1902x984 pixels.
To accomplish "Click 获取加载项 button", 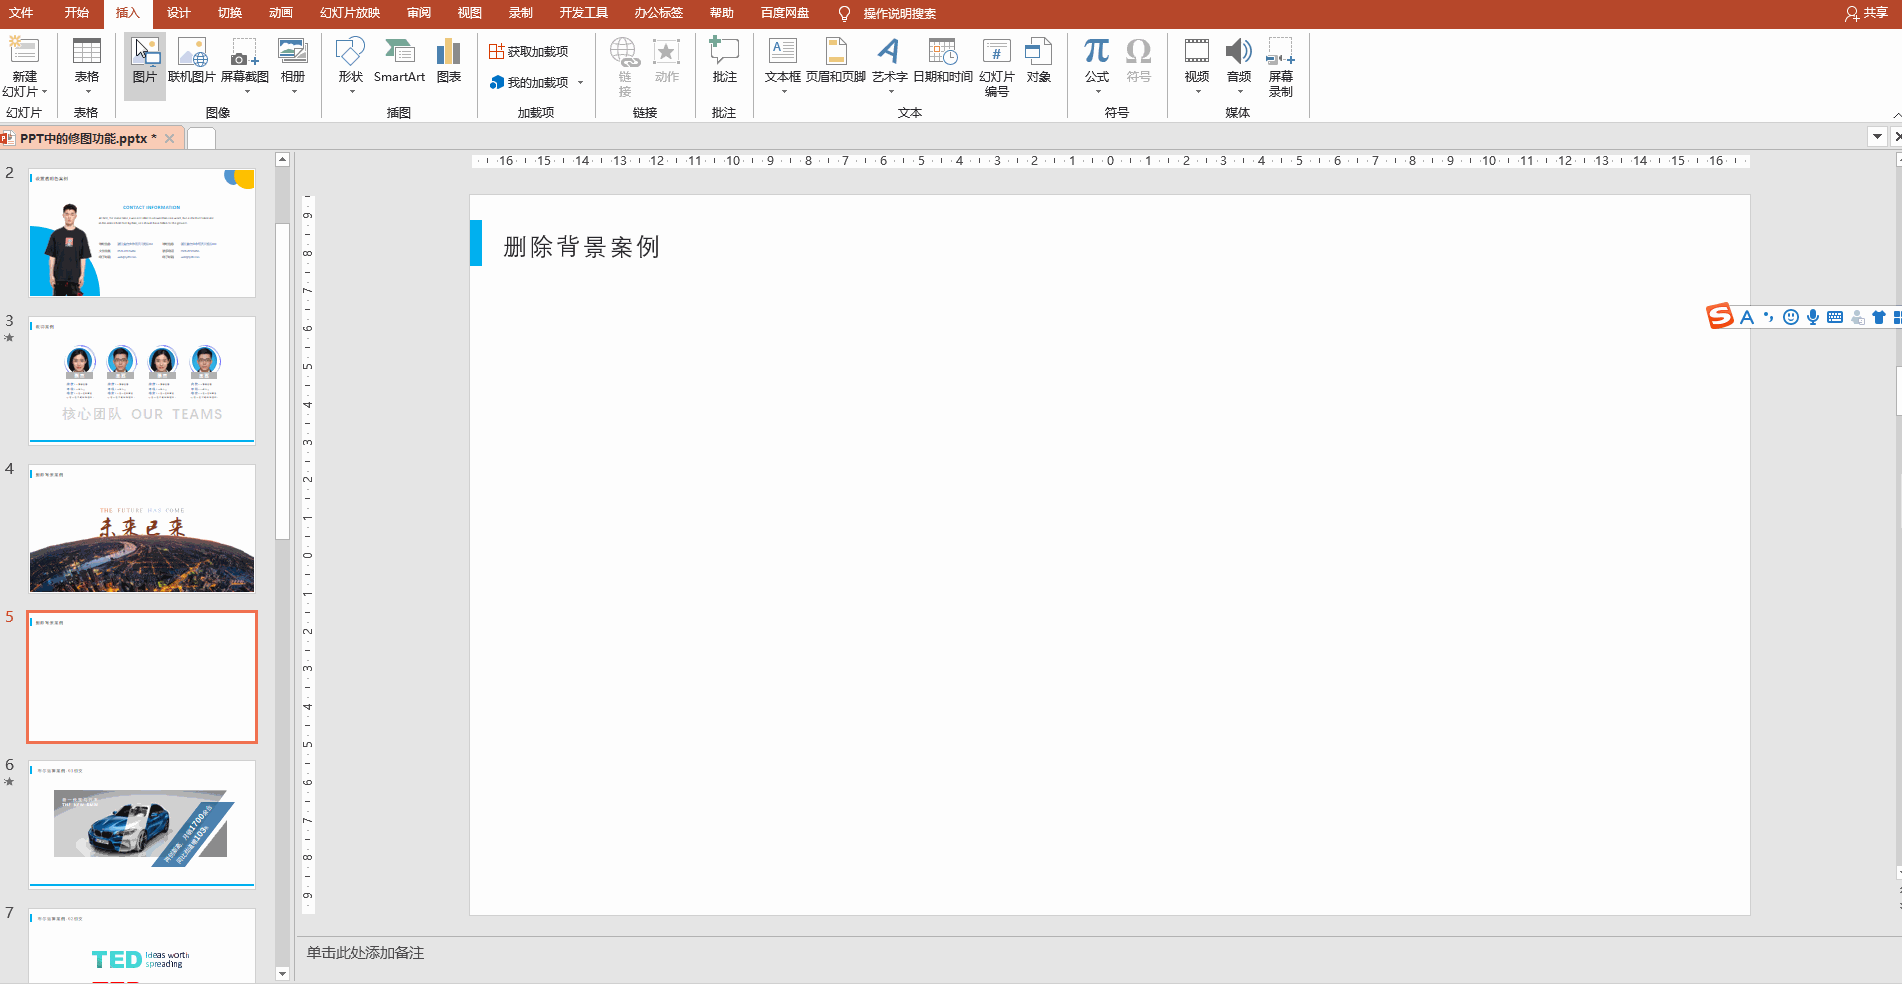I will tap(529, 52).
